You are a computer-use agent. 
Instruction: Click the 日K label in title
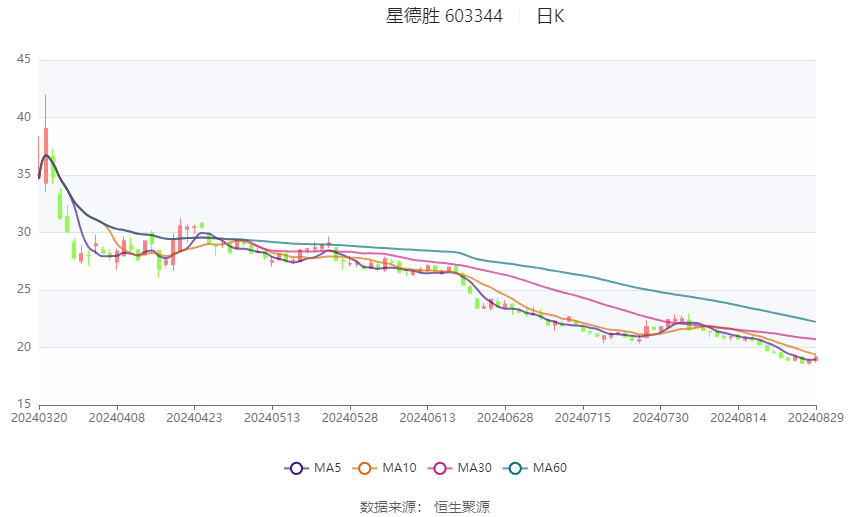point(550,16)
